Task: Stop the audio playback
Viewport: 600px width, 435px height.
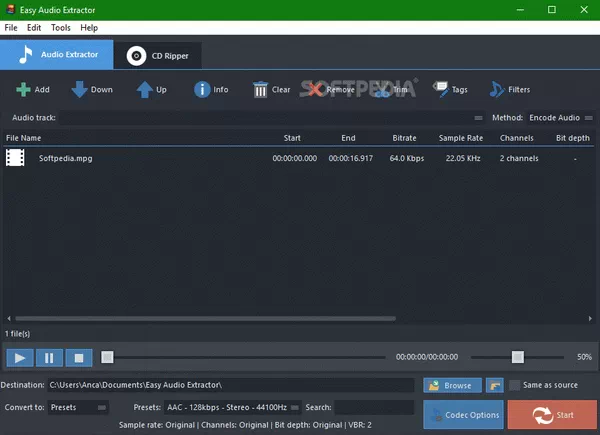Action: [x=79, y=358]
